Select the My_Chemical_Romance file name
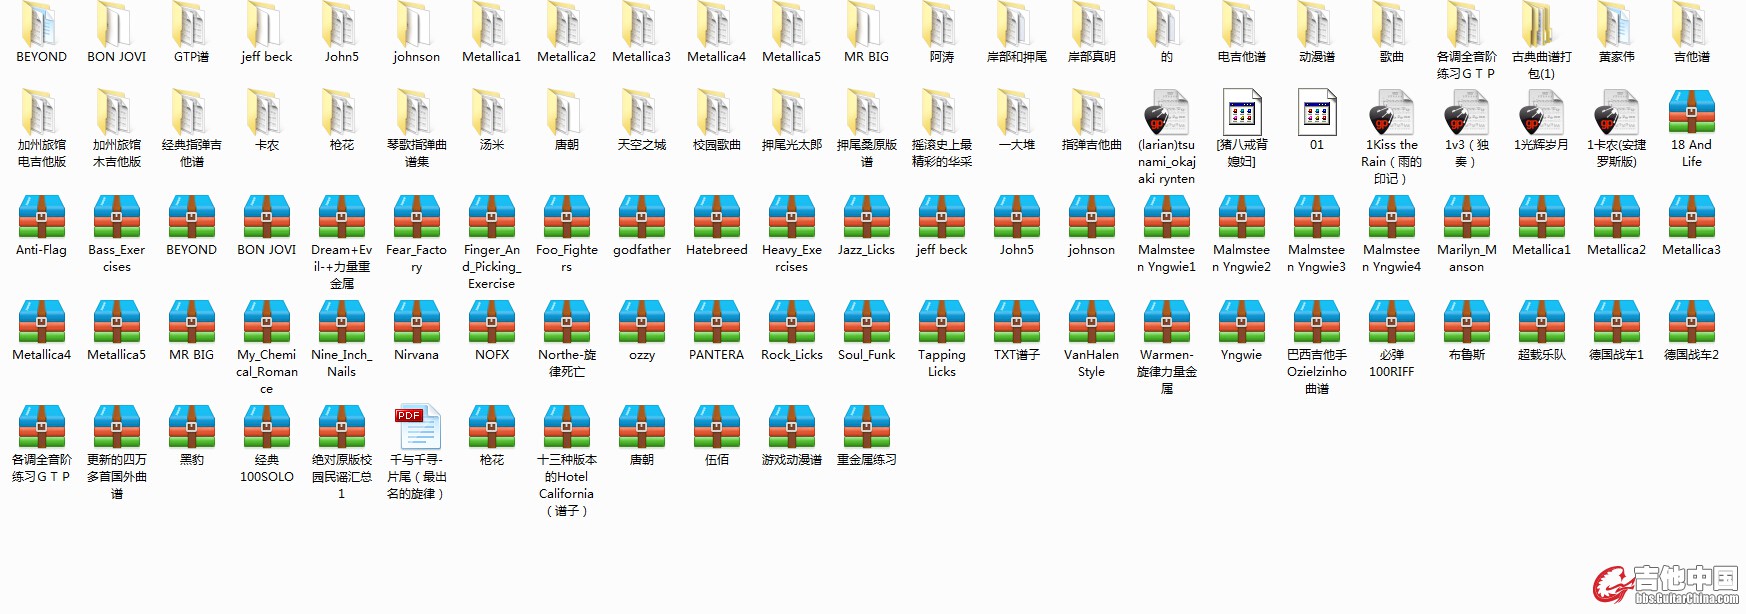The height and width of the screenshot is (614, 1746). coord(267,372)
